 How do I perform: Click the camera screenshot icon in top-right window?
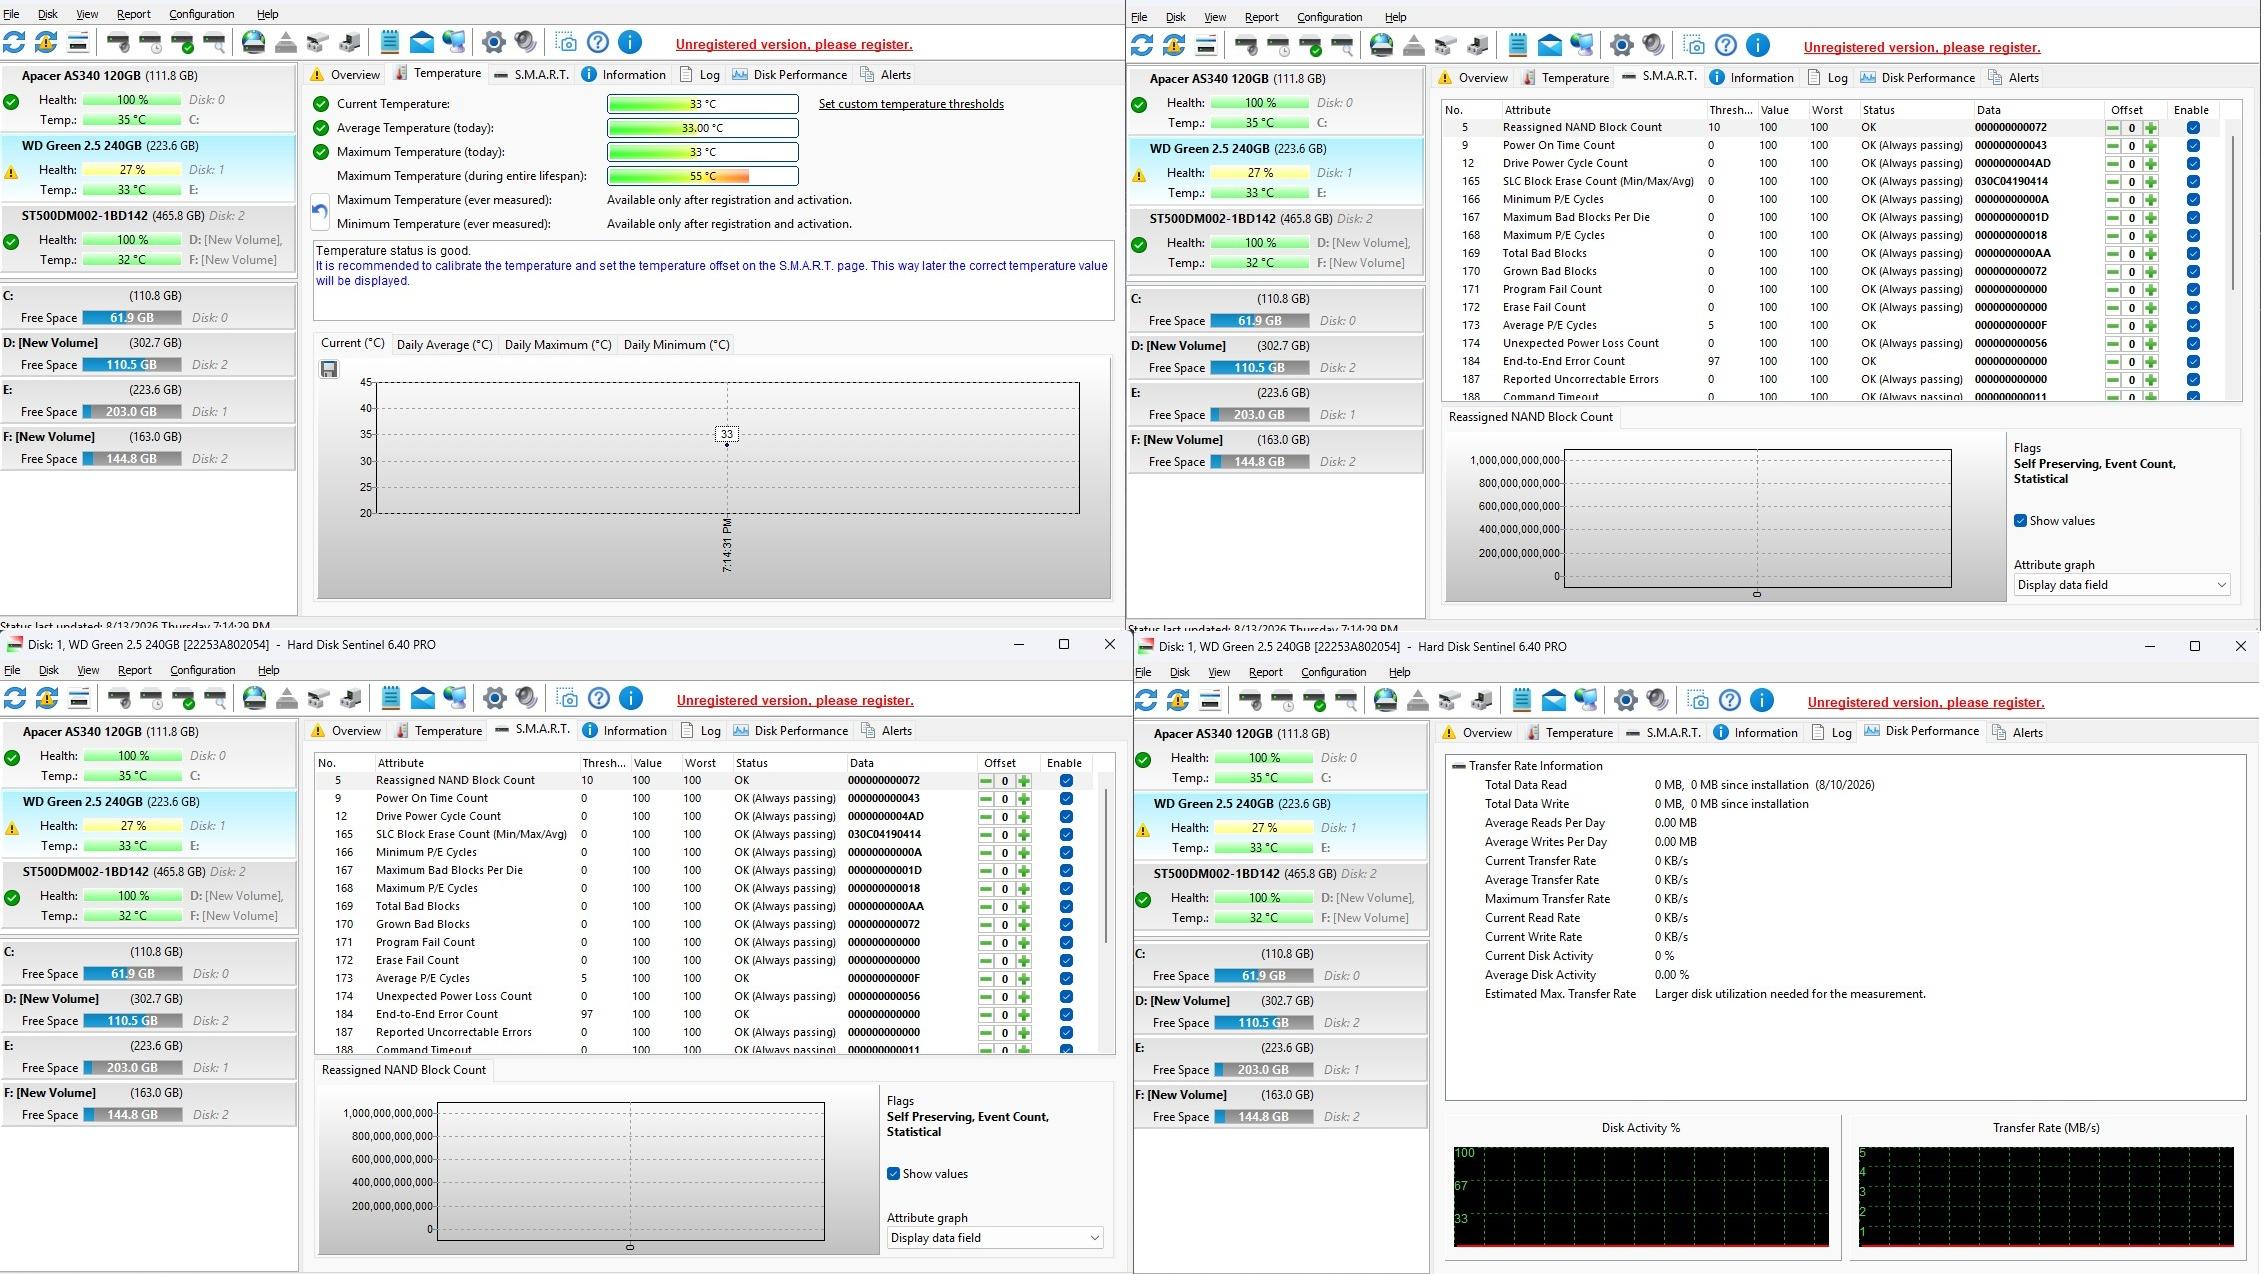(x=1694, y=45)
